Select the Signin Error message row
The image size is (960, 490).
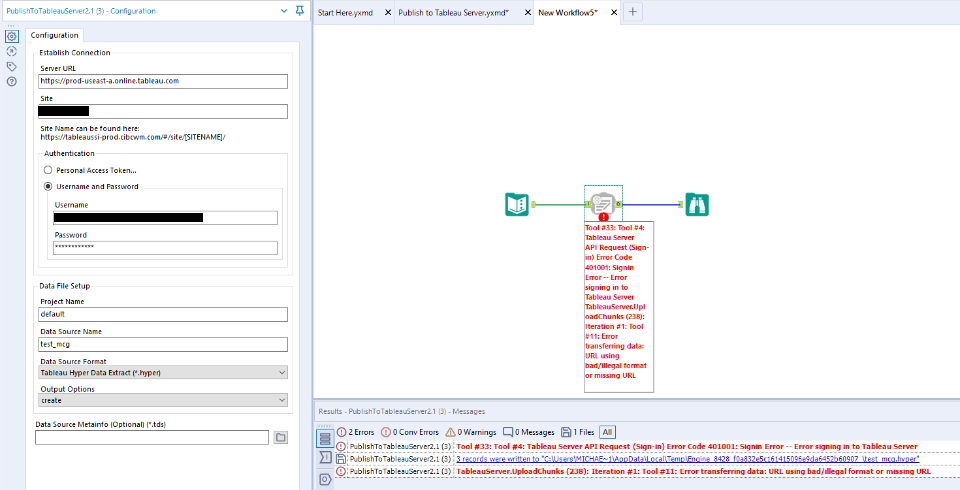click(647, 447)
